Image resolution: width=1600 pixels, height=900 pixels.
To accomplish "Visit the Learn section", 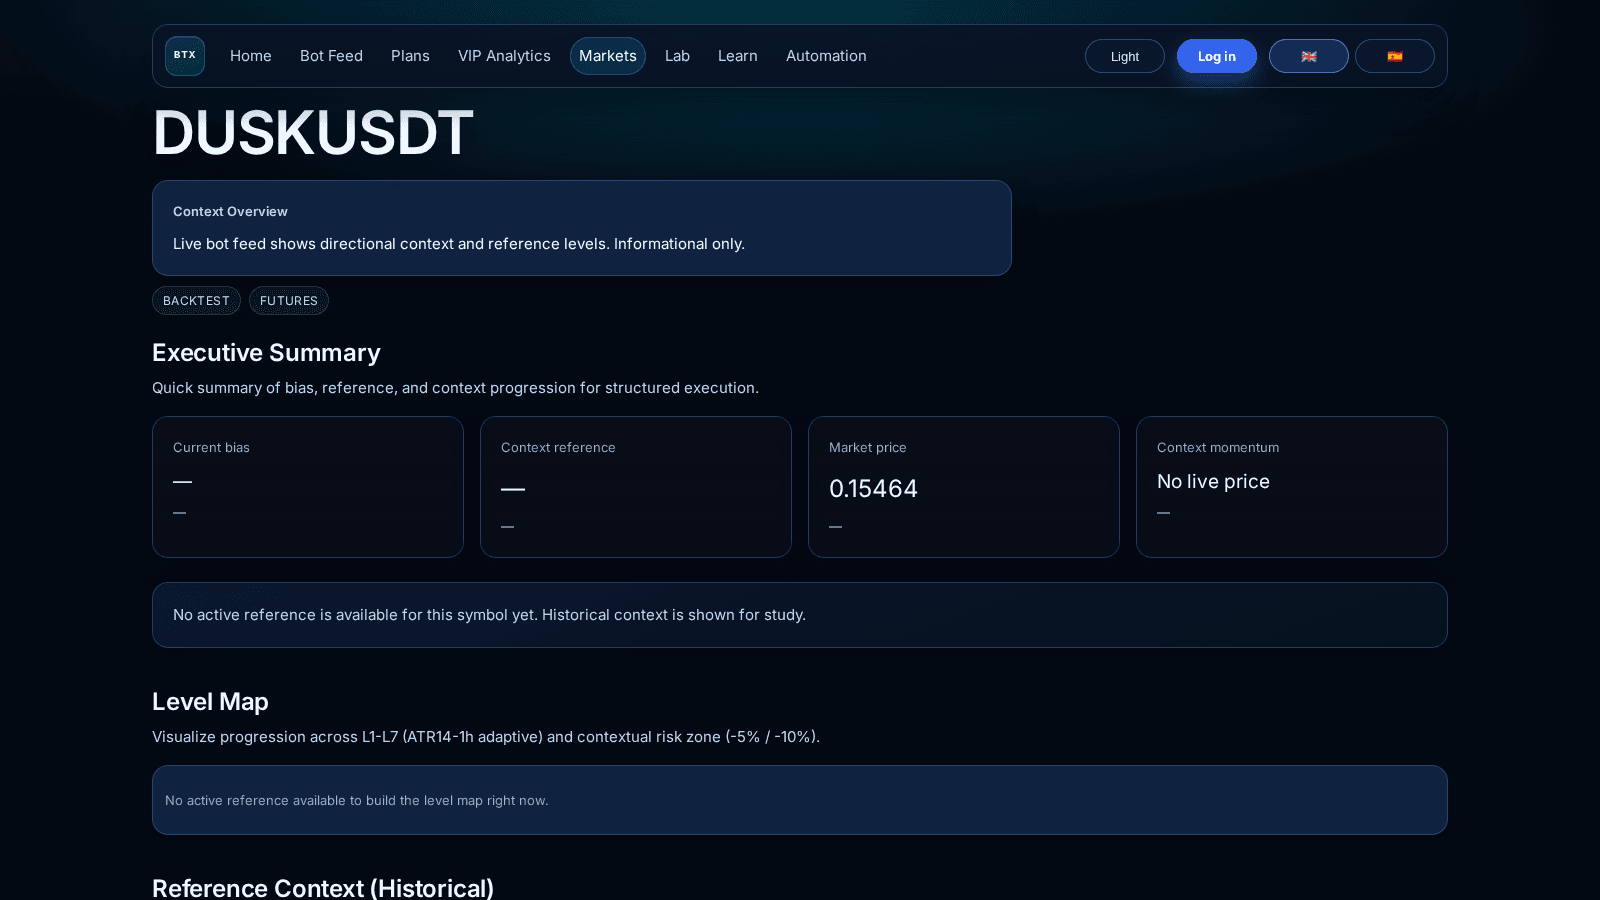I will 737,56.
